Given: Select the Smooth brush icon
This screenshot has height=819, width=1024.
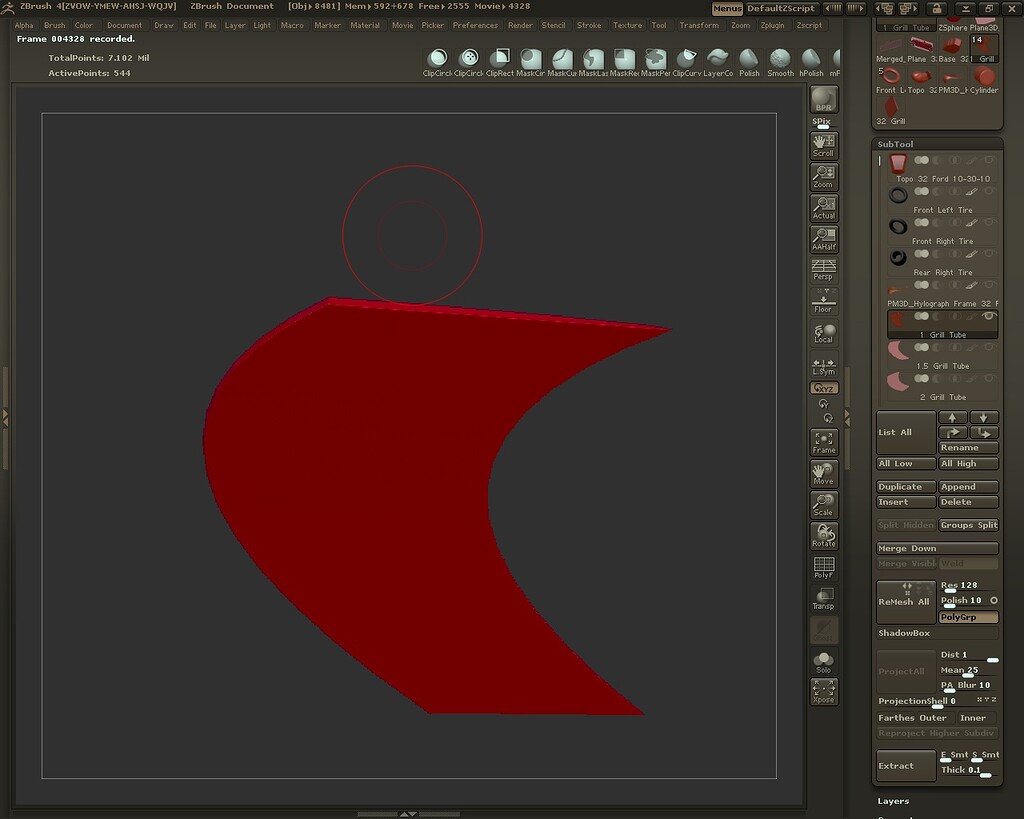Looking at the screenshot, I should (x=780, y=60).
